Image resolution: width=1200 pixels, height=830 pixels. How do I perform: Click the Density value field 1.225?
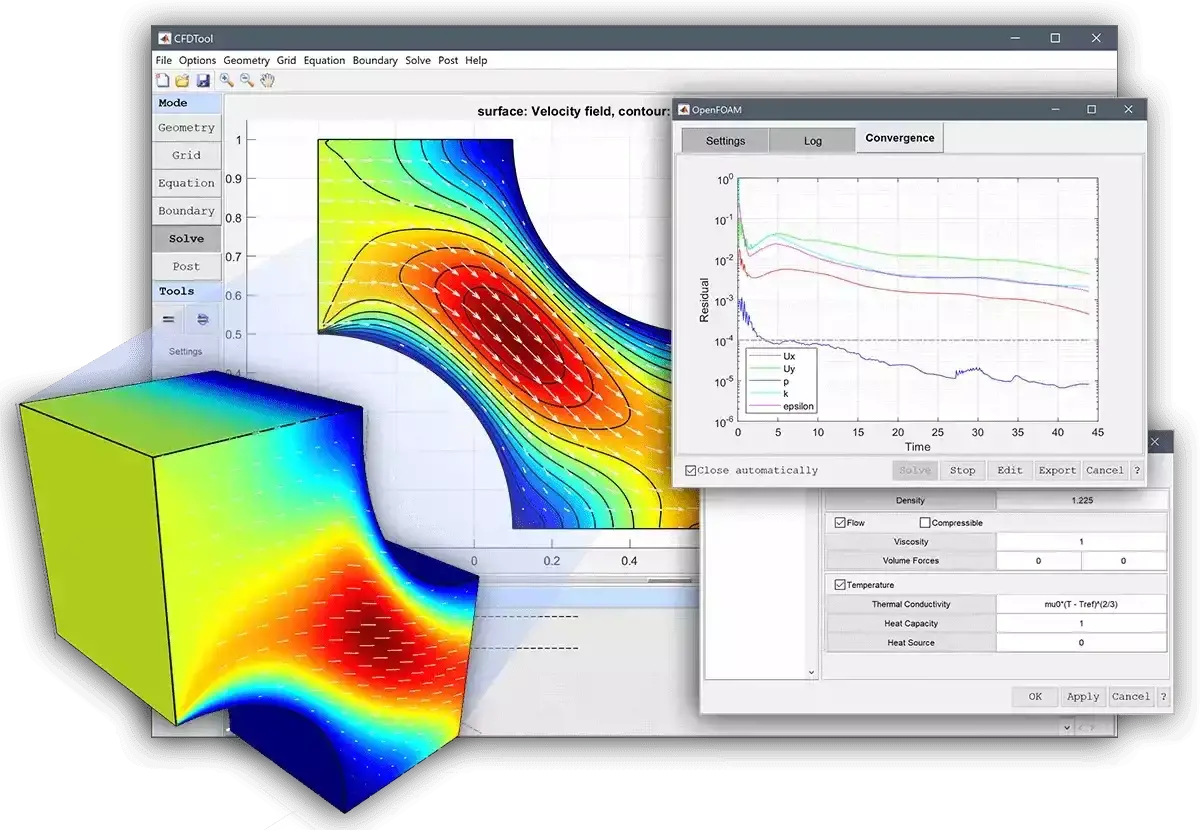(x=1082, y=500)
